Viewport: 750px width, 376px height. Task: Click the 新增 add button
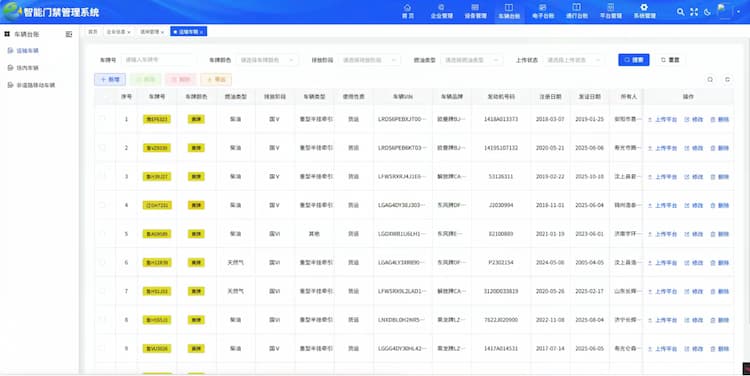coord(110,79)
